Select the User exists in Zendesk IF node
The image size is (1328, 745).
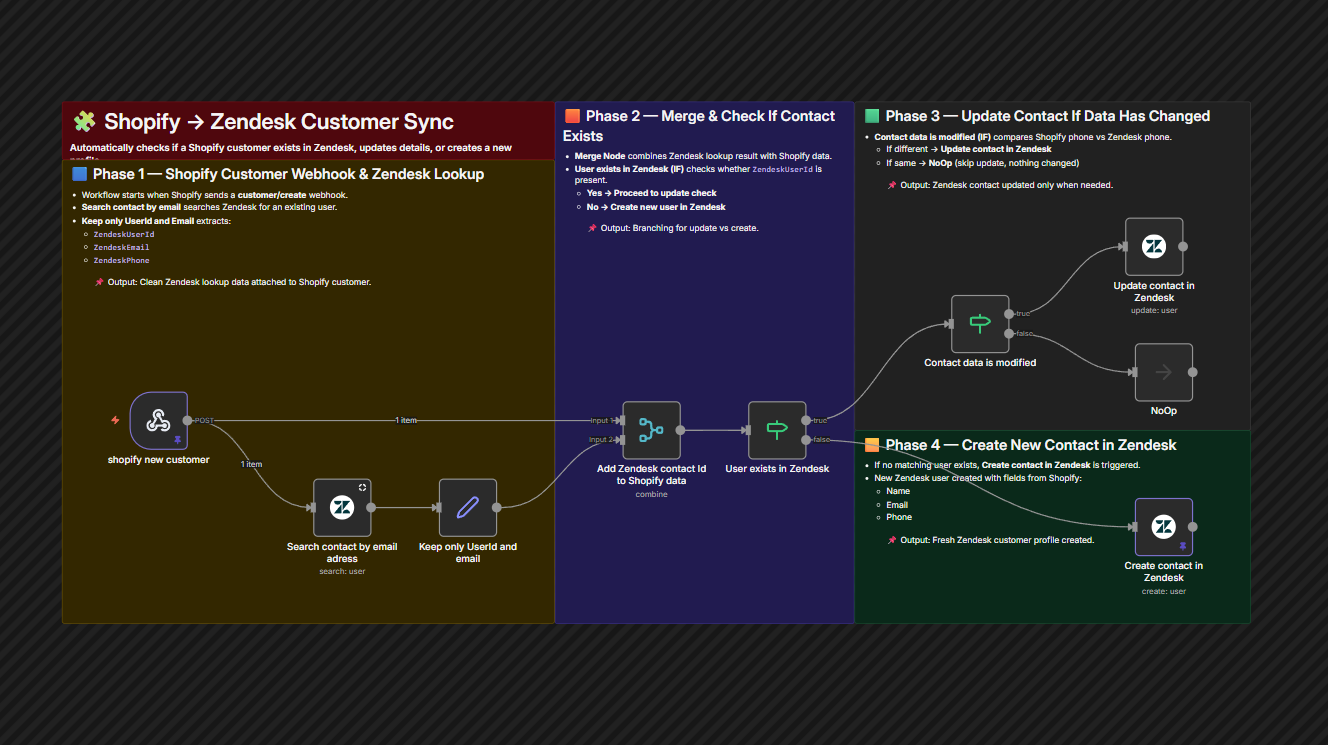point(777,429)
